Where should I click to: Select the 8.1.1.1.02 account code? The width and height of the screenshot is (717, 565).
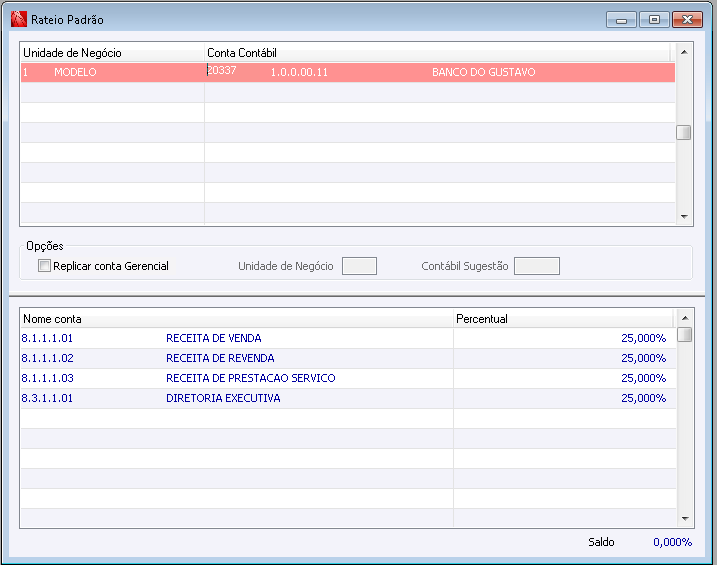coord(48,358)
